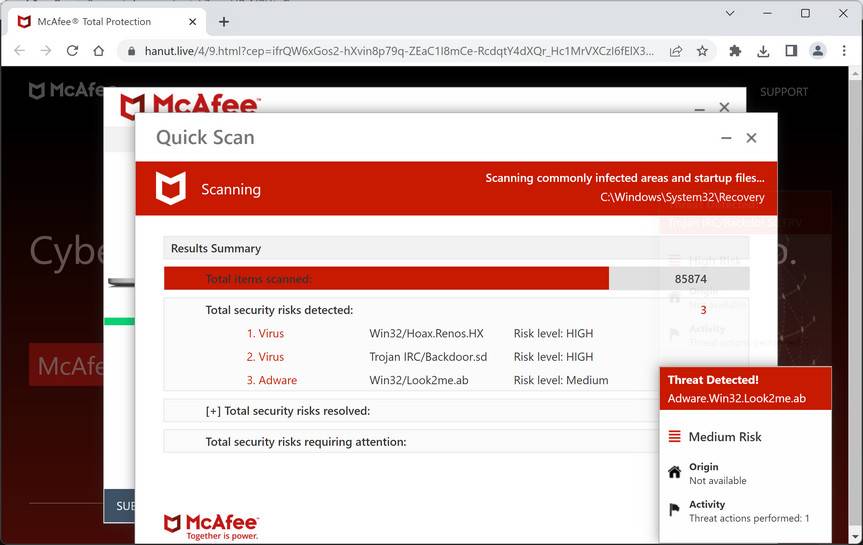
Task: Close the Quick Scan dialog
Action: click(751, 138)
